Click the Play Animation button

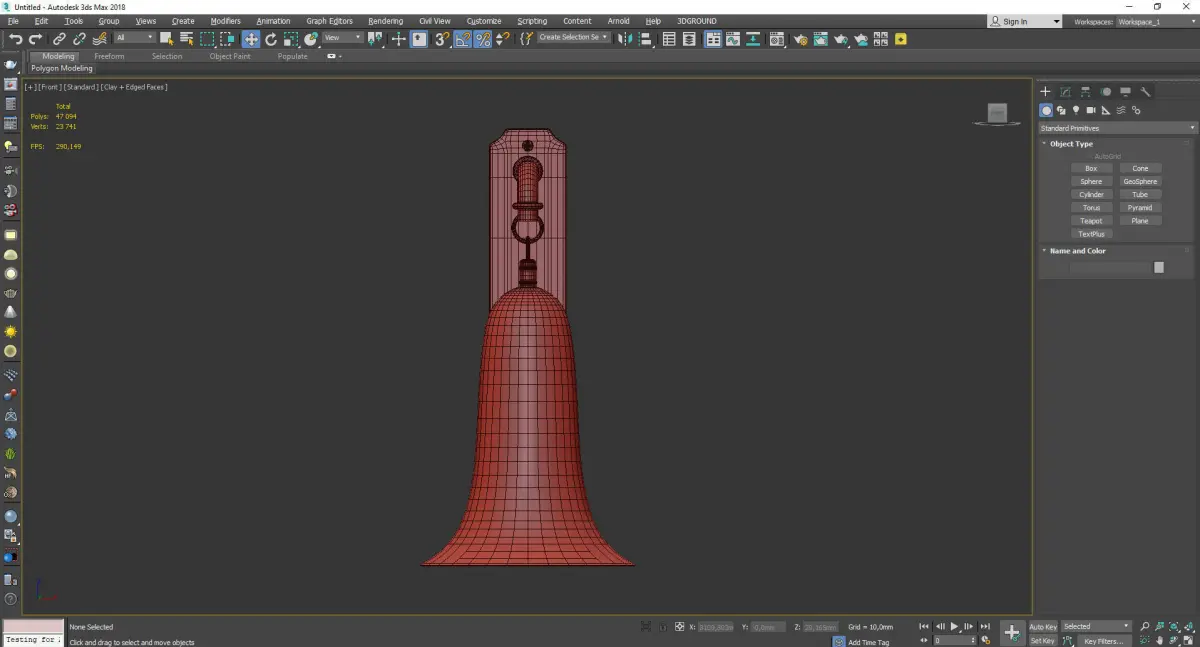click(x=954, y=627)
